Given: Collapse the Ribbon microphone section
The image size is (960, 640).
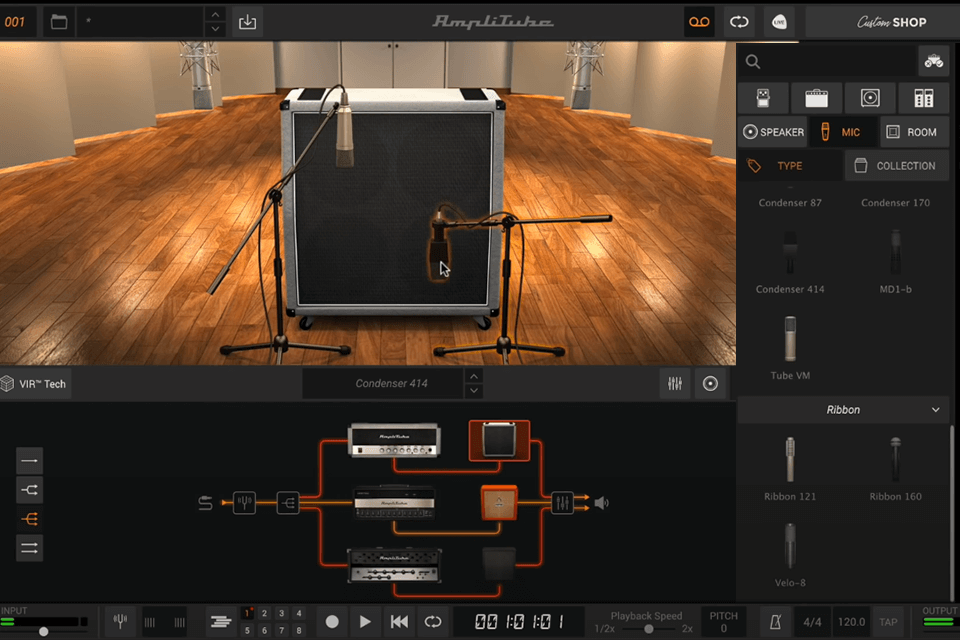Looking at the screenshot, I should (x=935, y=410).
